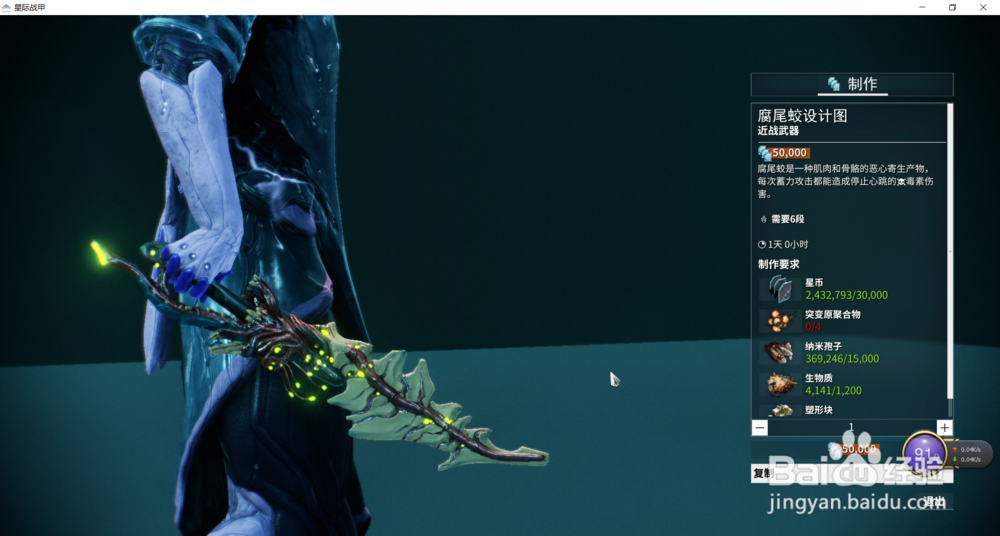Click the clock icon beside 1天 0小时
The image size is (1000, 536).
(762, 244)
